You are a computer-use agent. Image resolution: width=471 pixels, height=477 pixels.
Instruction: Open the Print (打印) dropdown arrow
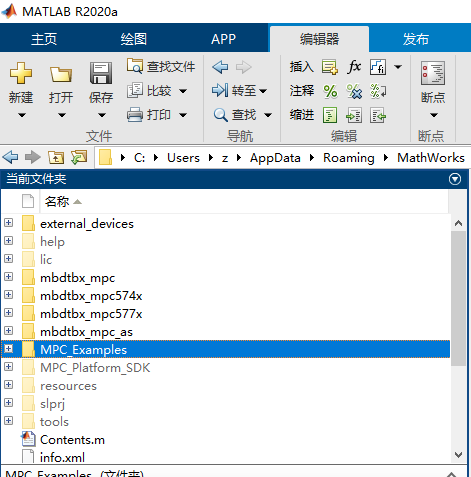click(183, 115)
